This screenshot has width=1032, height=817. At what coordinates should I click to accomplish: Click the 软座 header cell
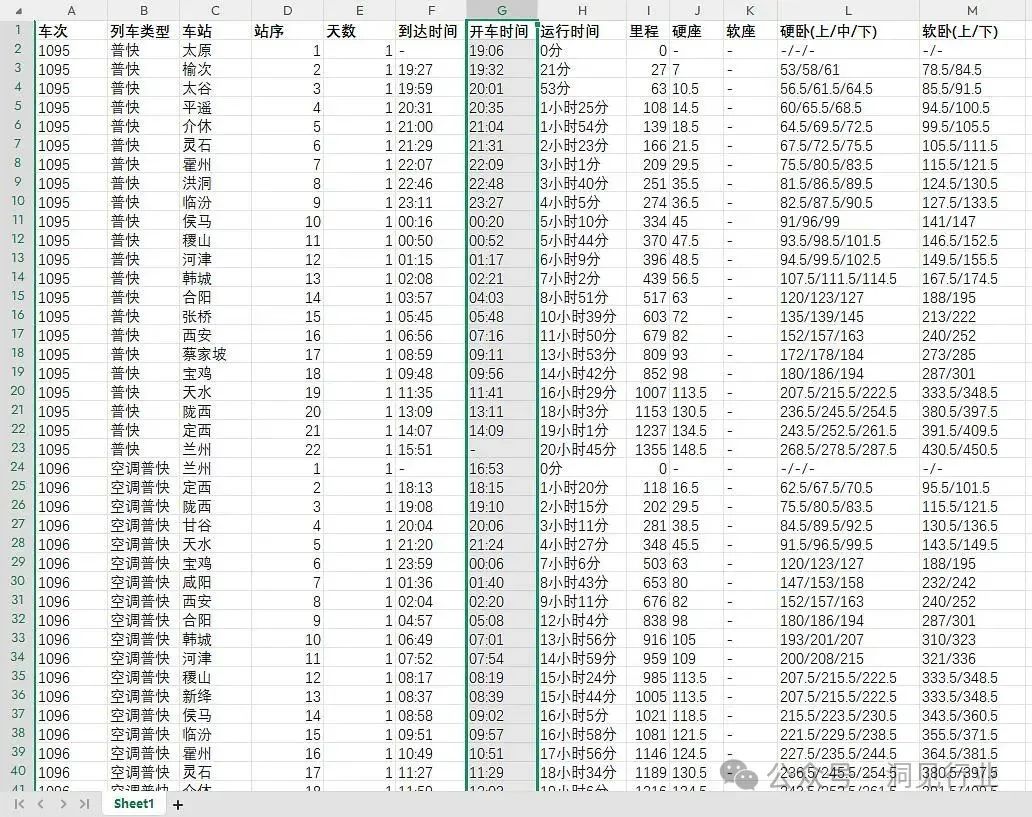click(750, 32)
